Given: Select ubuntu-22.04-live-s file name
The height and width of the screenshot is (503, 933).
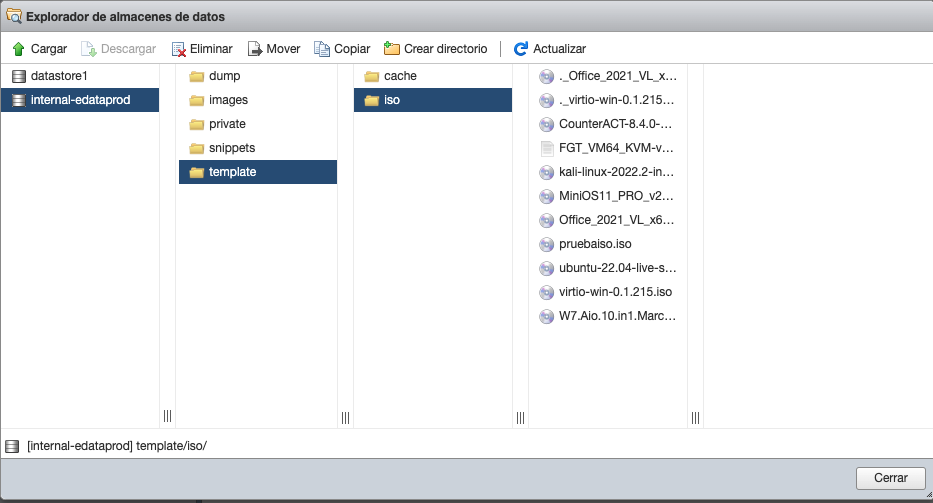Looking at the screenshot, I should [x=618, y=268].
